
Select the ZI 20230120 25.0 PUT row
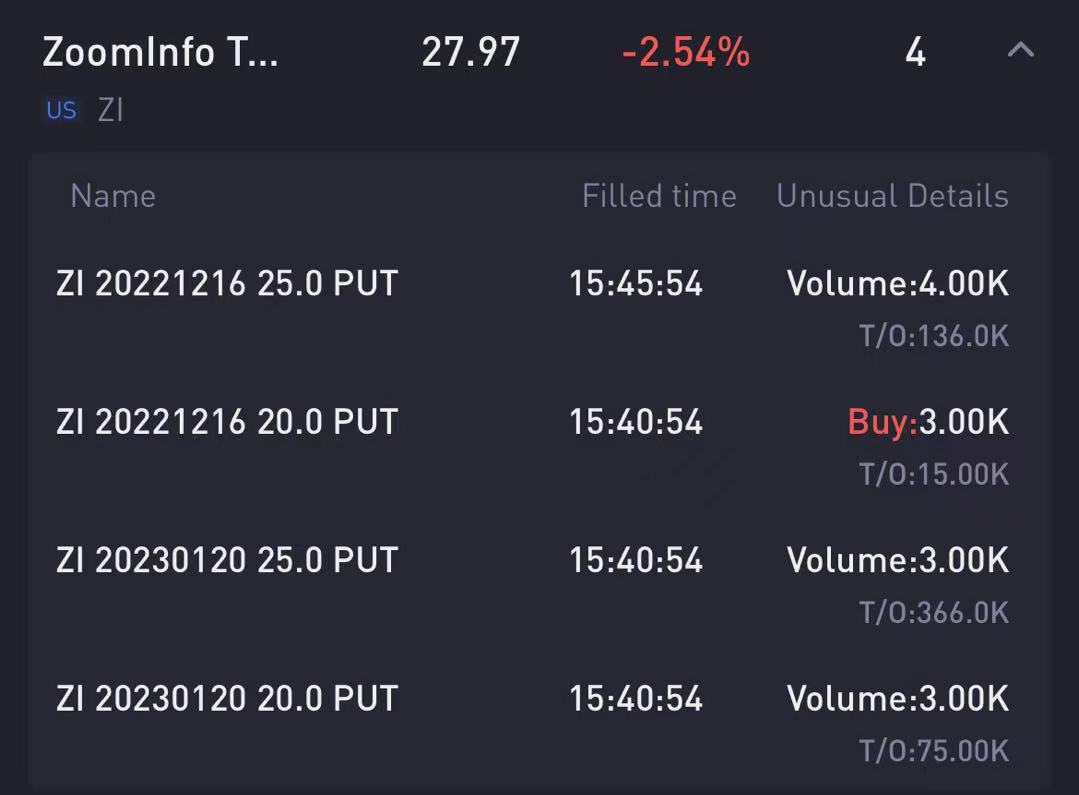227,560
